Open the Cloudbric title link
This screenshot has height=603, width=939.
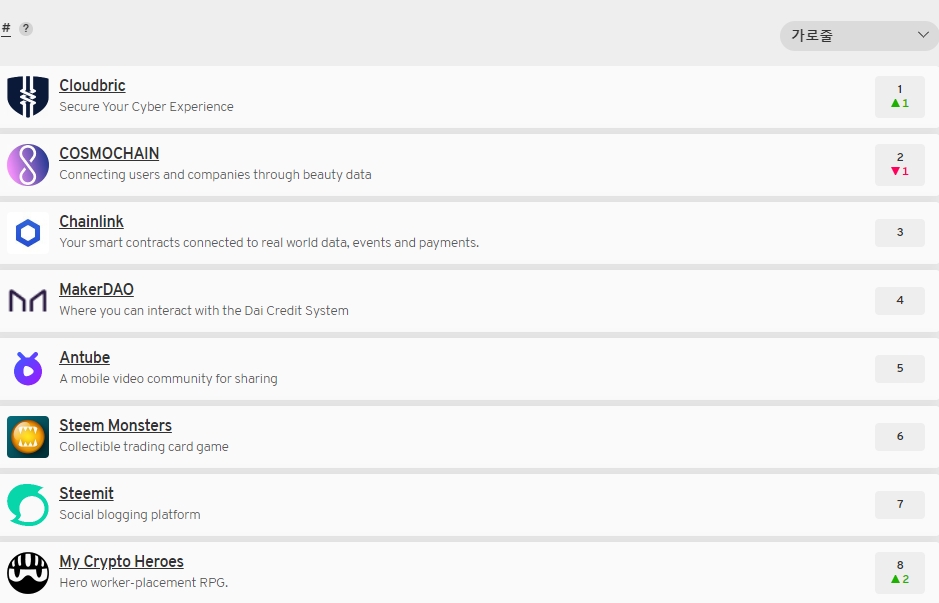[92, 85]
